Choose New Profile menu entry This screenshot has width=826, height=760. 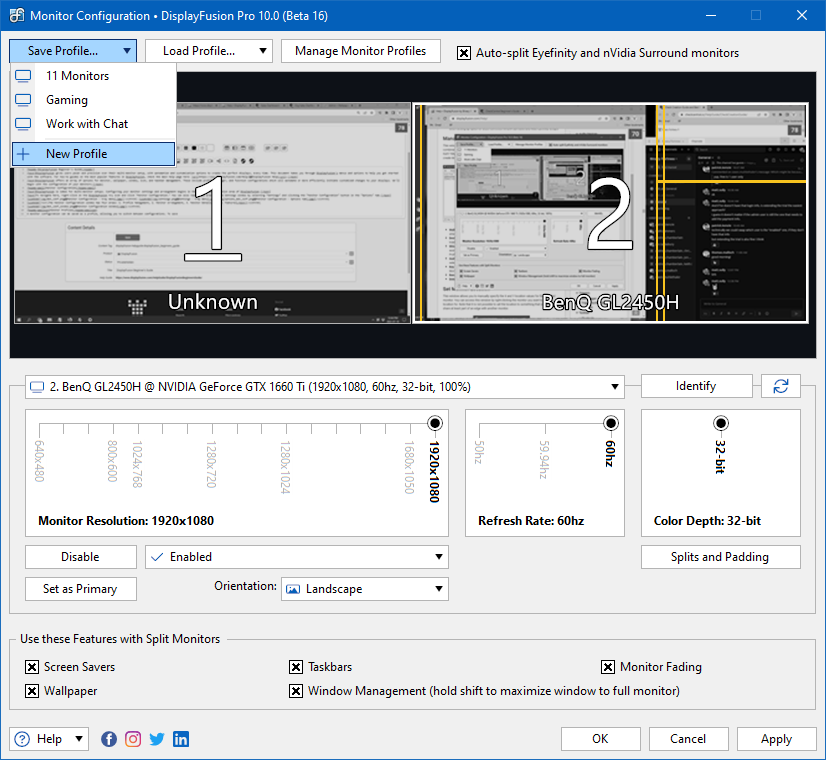click(x=93, y=154)
